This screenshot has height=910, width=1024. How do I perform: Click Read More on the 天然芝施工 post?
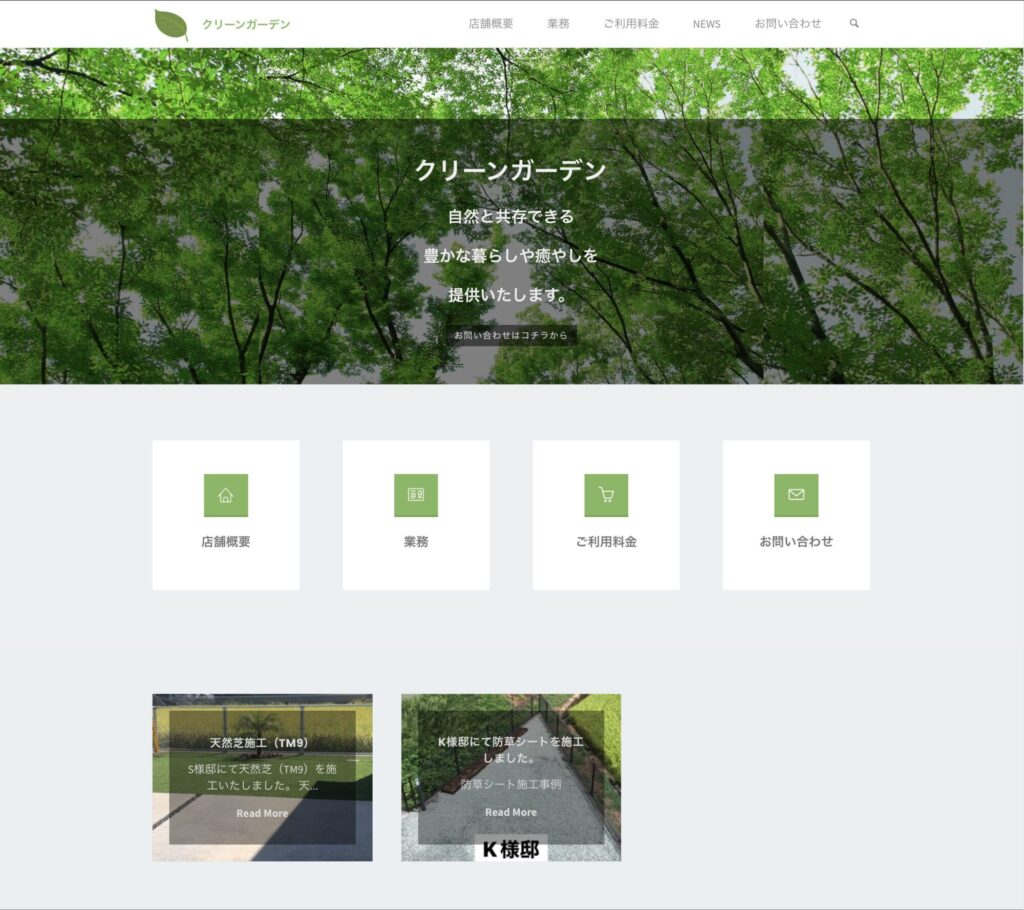pos(262,813)
